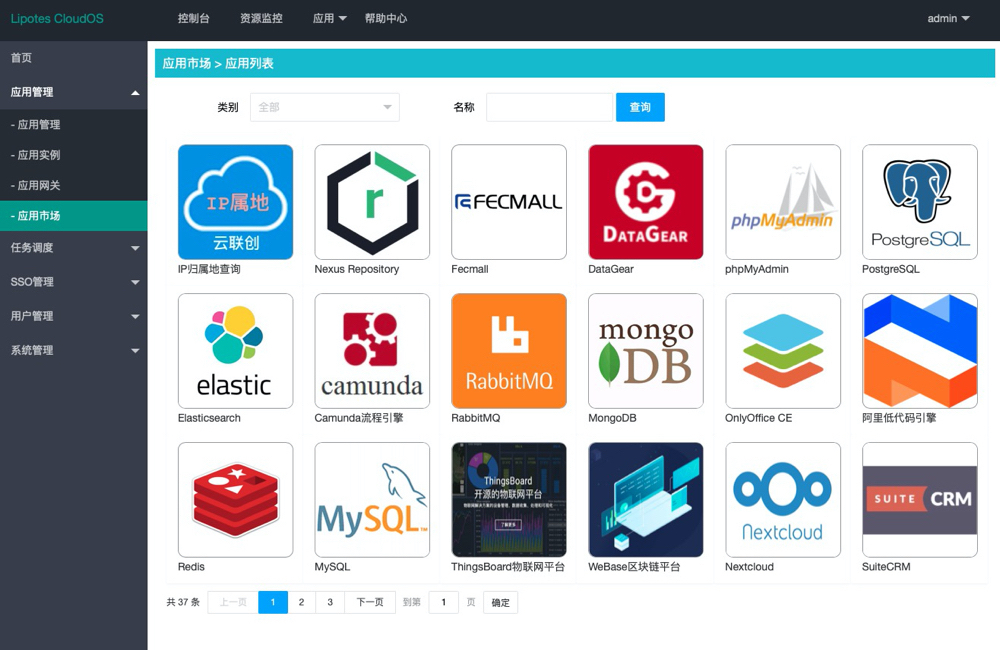Click the 下一页 next page button
This screenshot has height=650, width=1000.
(370, 602)
